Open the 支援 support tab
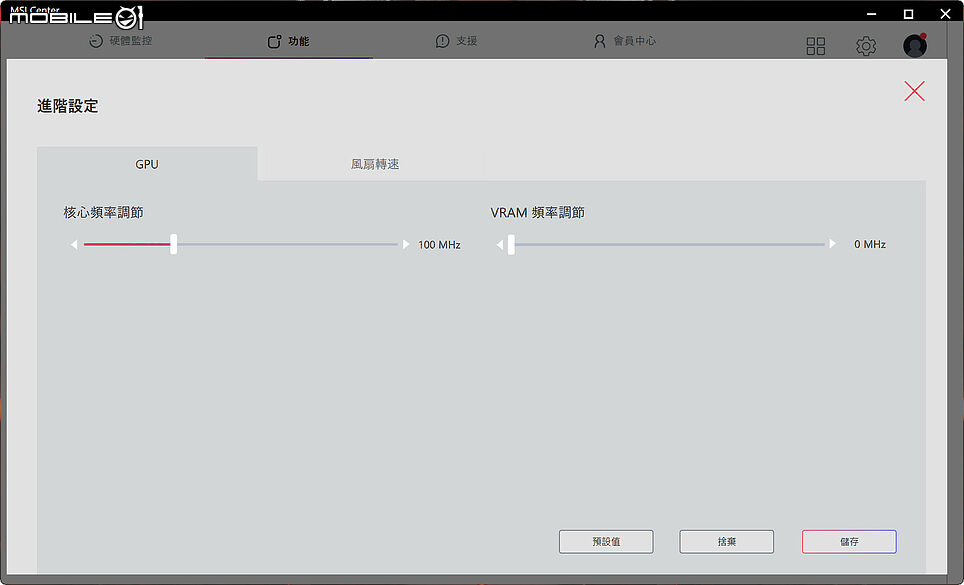 click(x=456, y=41)
